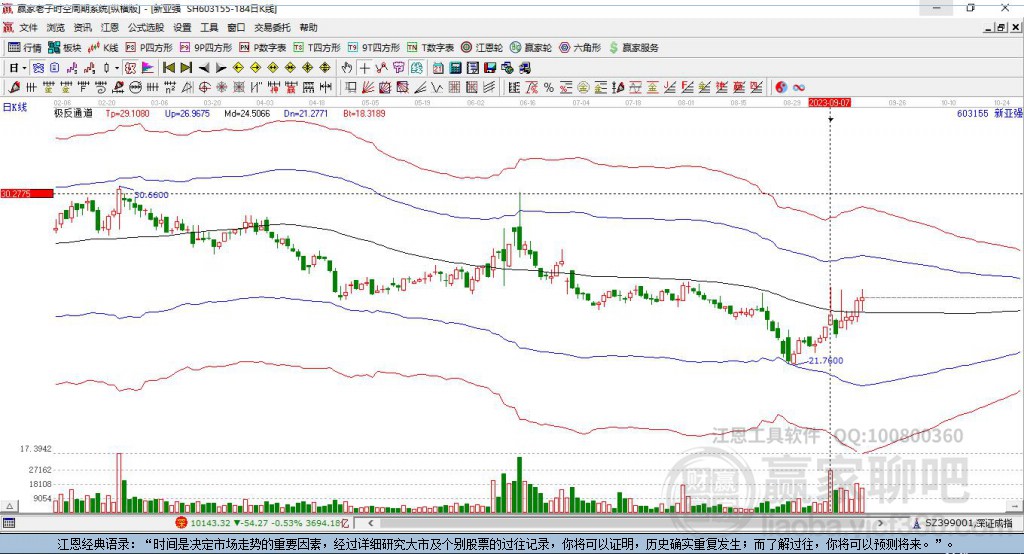
Task: Open the 板块 sectors view
Action: click(65, 48)
